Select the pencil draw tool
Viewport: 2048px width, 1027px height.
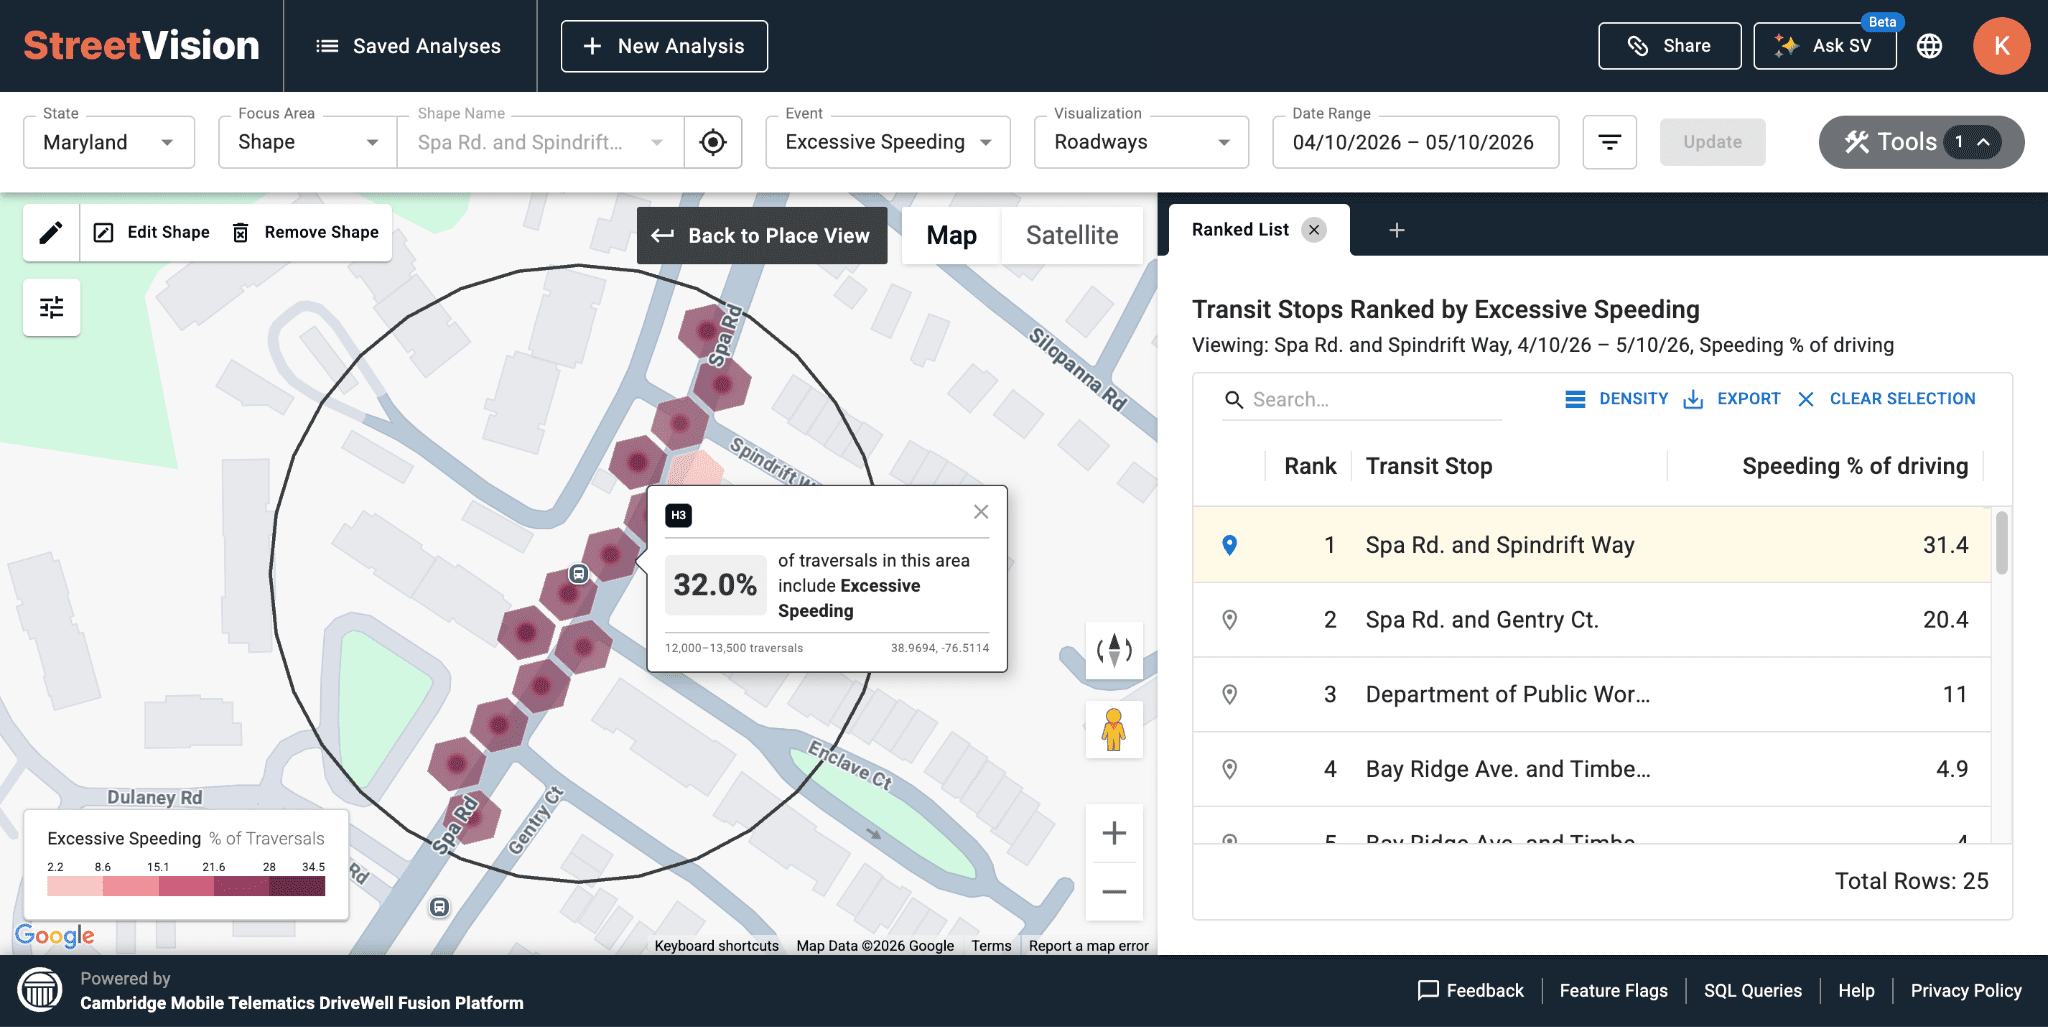tap(51, 233)
